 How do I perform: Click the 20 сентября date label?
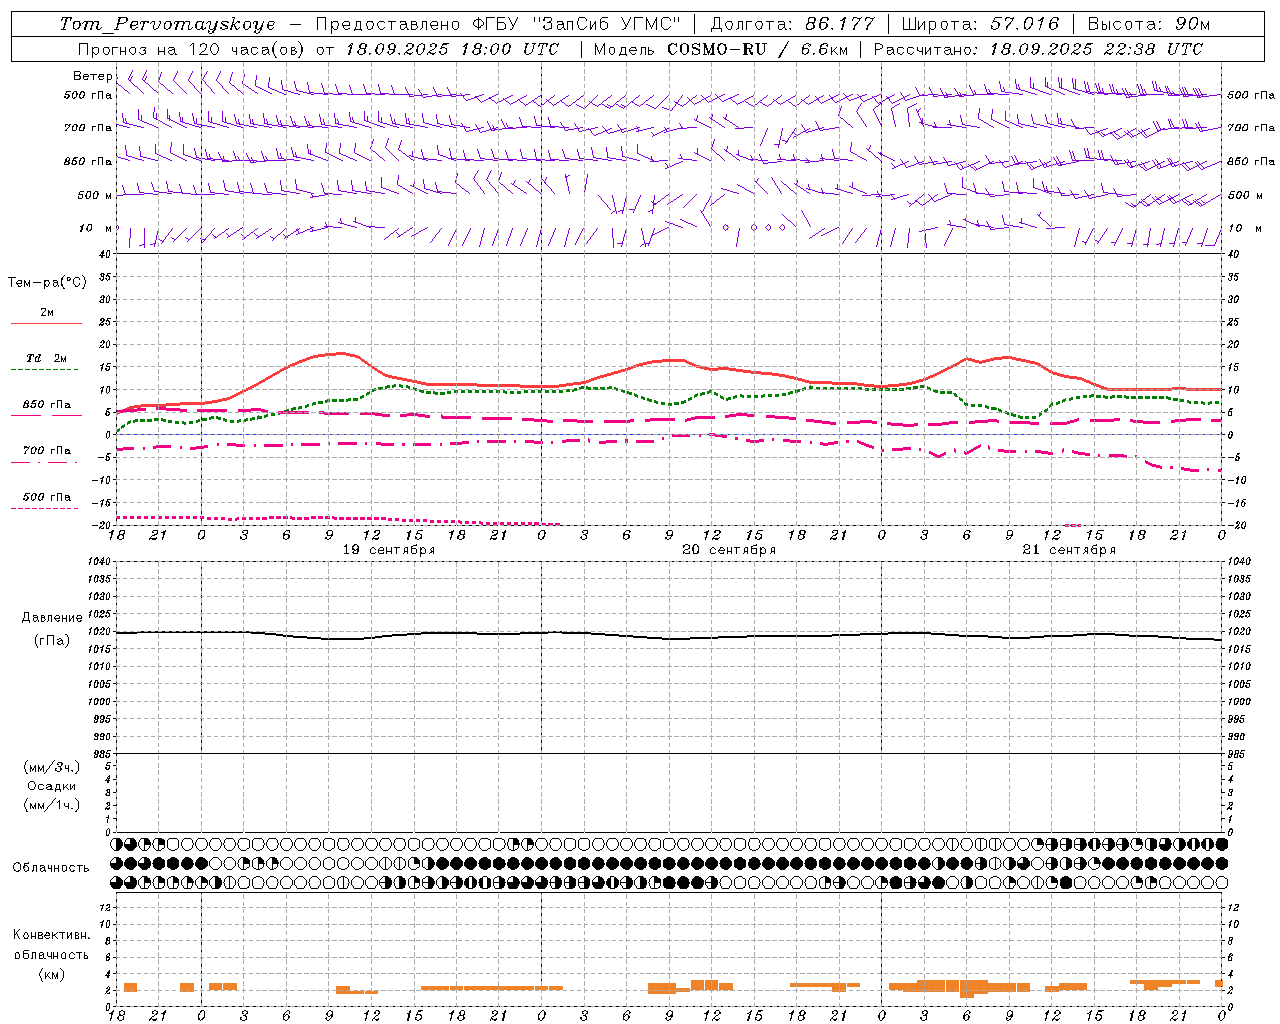coord(729,549)
